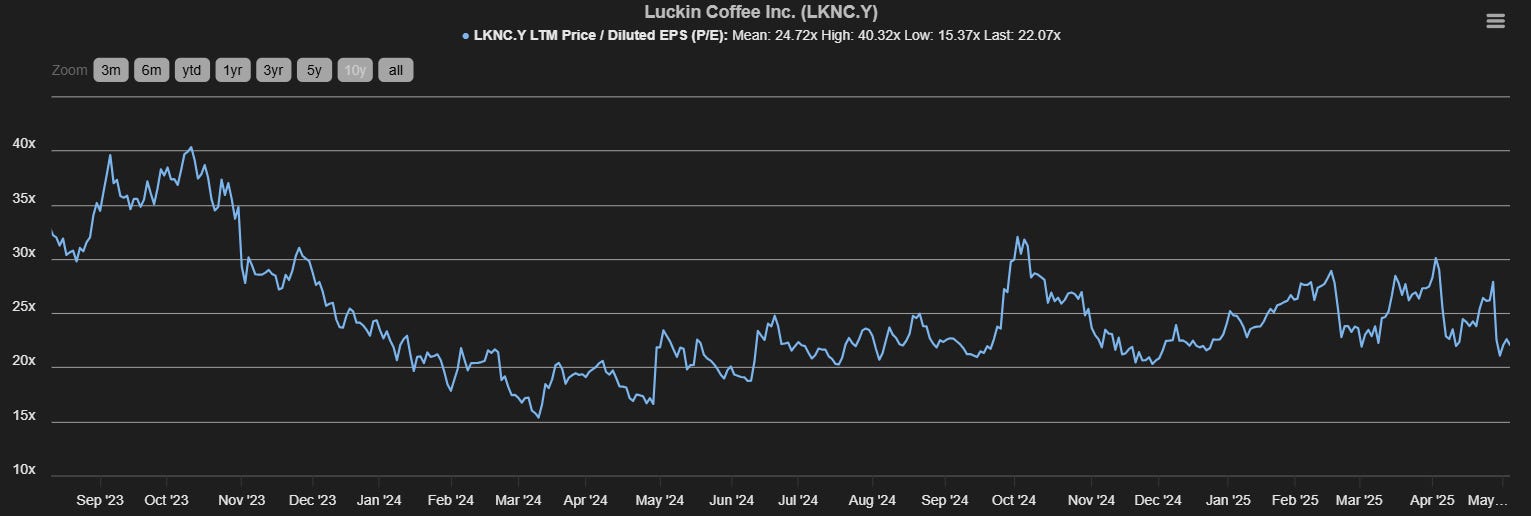Image resolution: width=1531 pixels, height=516 pixels.
Task: Click the 15x y-axis label
Action: click(x=24, y=415)
